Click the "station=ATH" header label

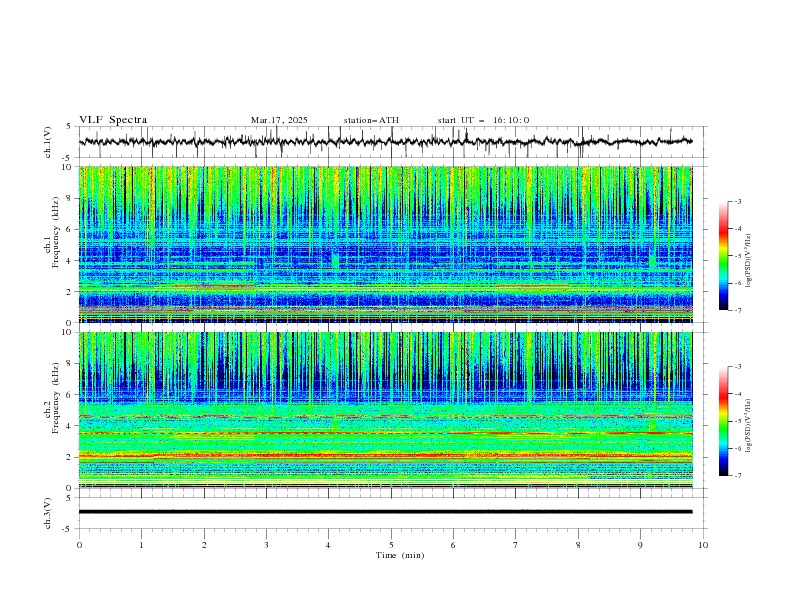(371, 120)
